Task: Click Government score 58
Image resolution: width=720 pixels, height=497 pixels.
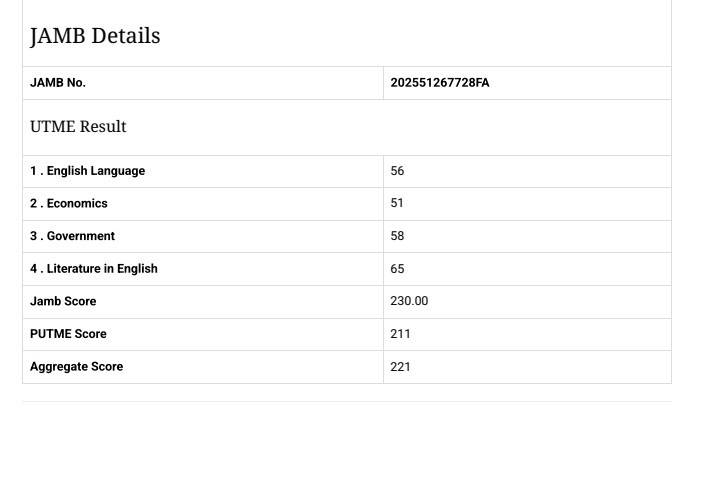Action: point(397,236)
